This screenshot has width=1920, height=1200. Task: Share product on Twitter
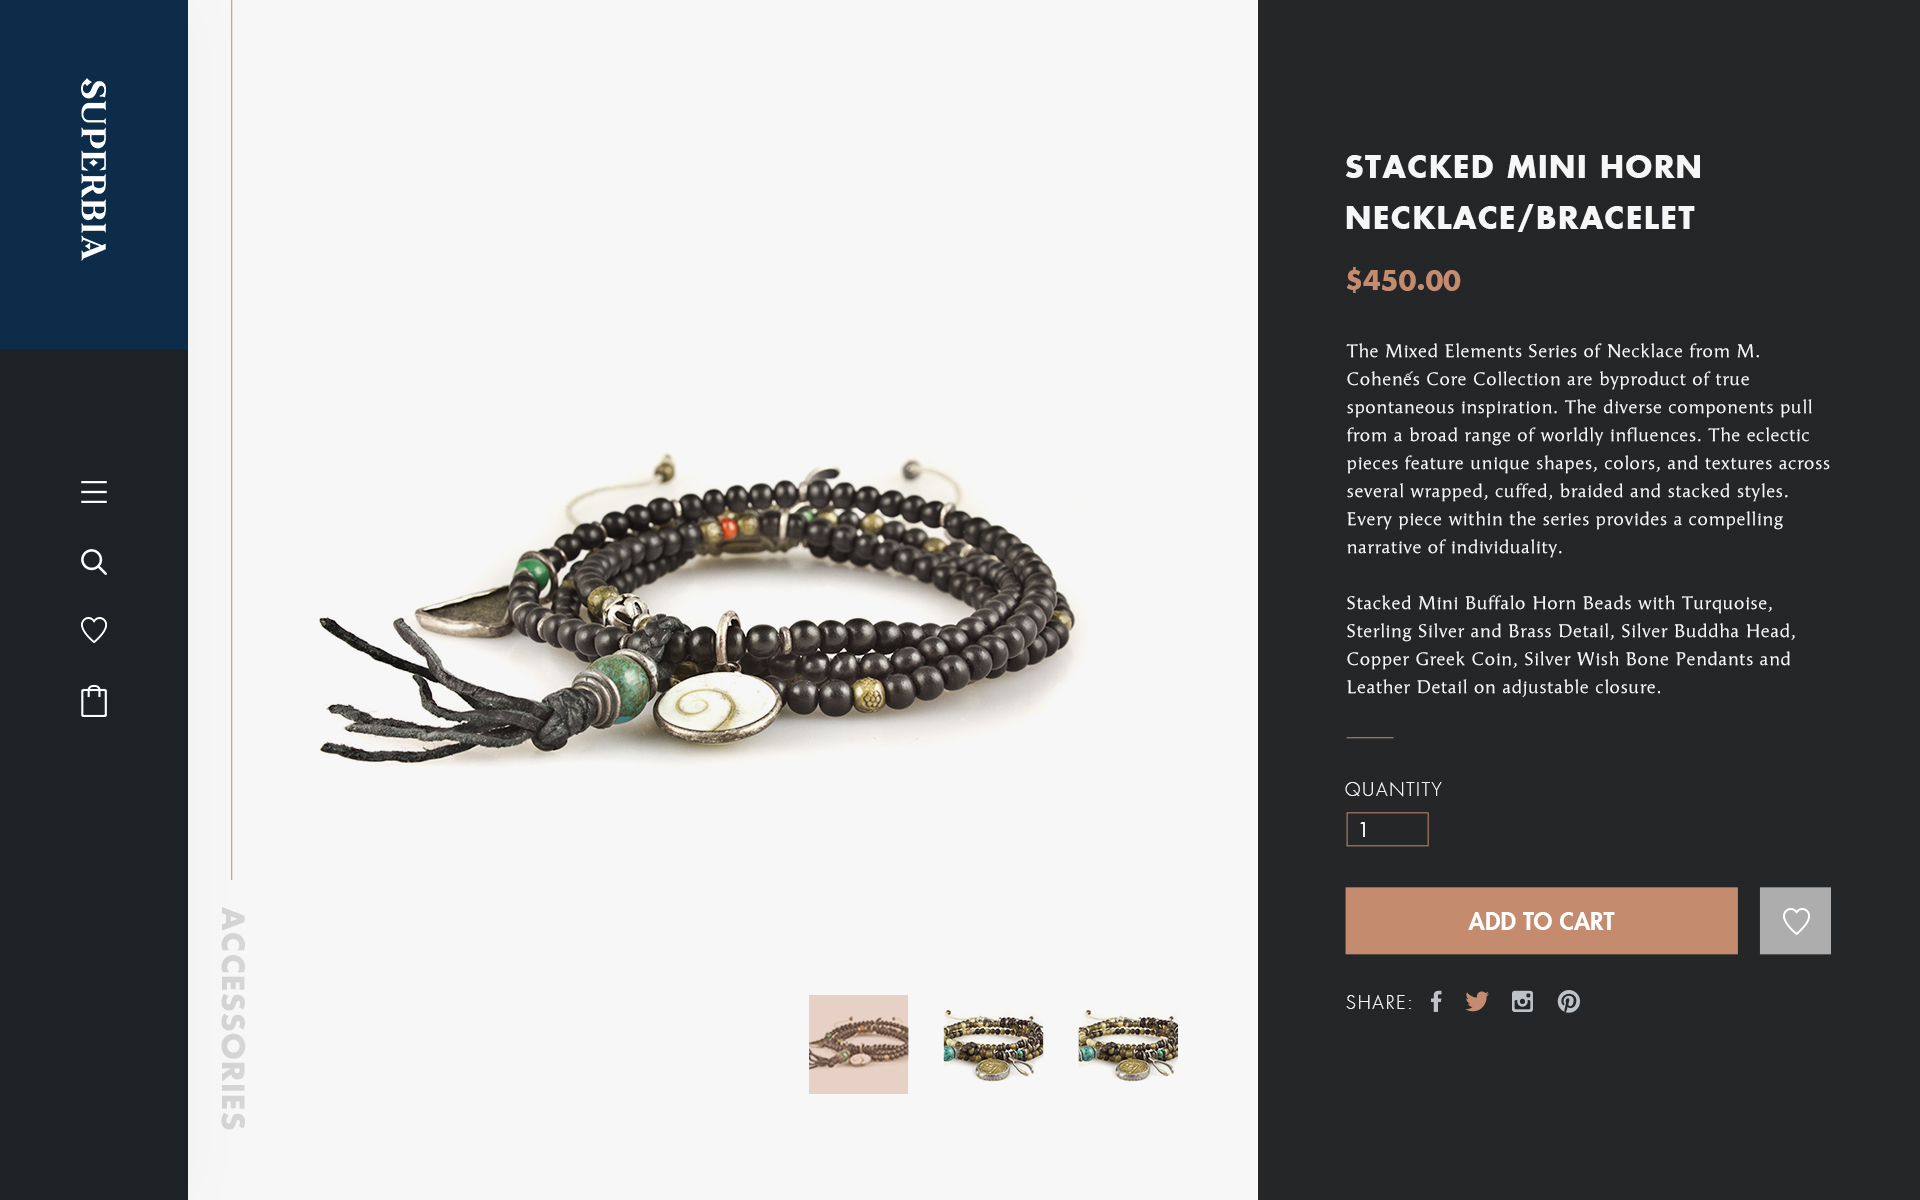coord(1477,1001)
